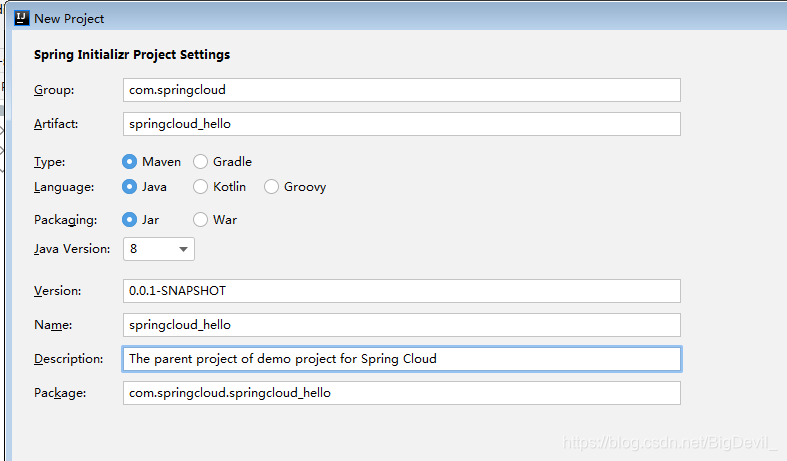787x461 pixels.
Task: Click the 'Spring Initializr Project Settings' heading
Action: [x=132, y=55]
